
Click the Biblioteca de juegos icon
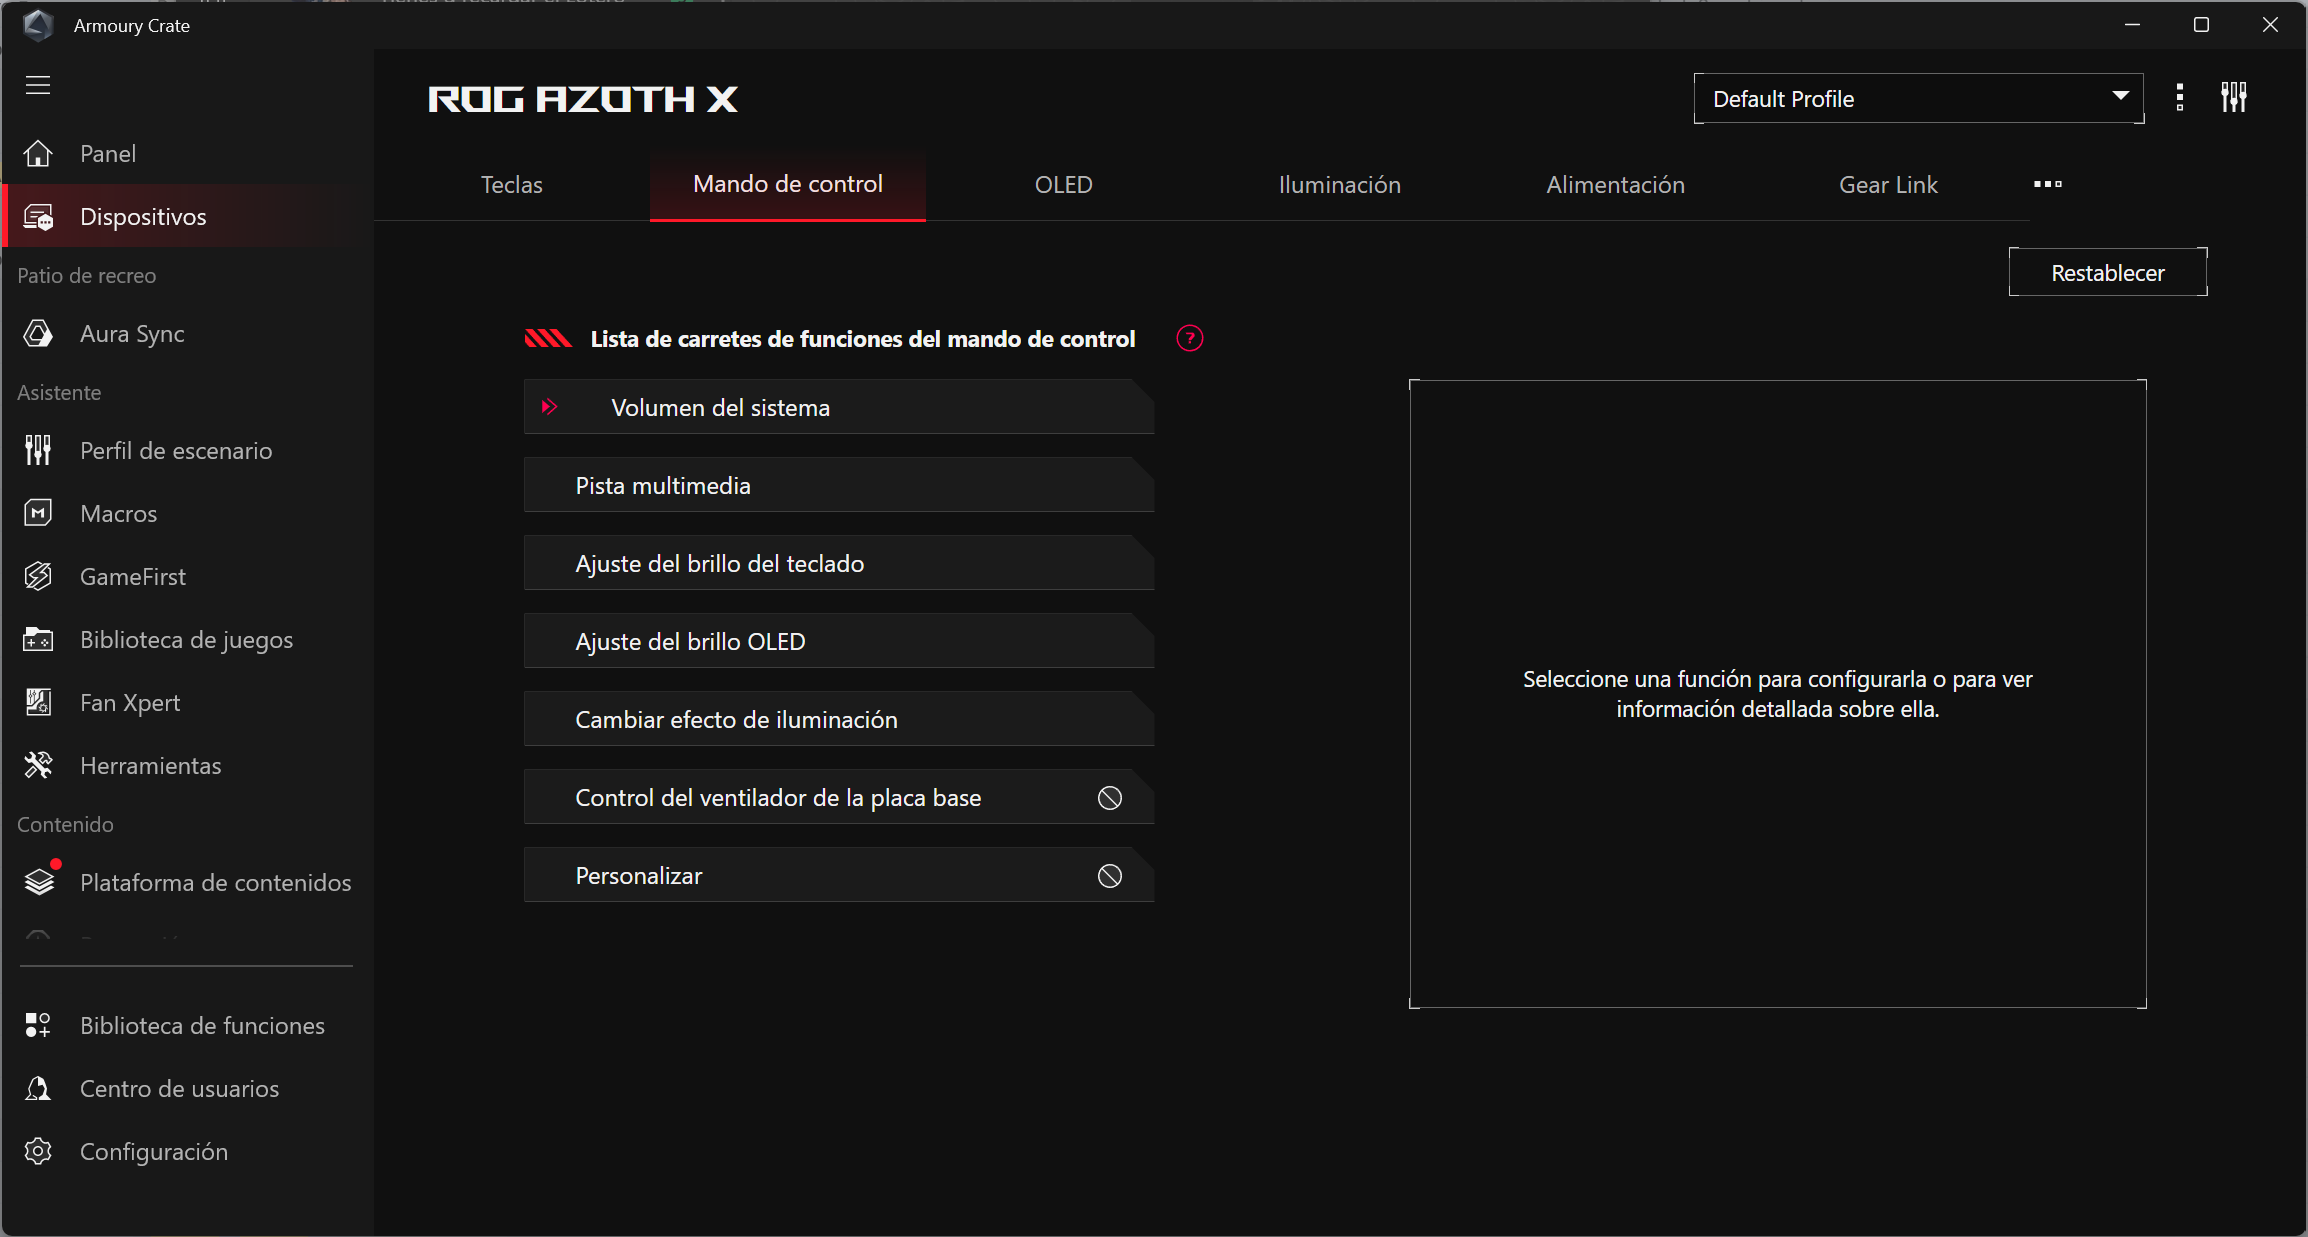38,639
